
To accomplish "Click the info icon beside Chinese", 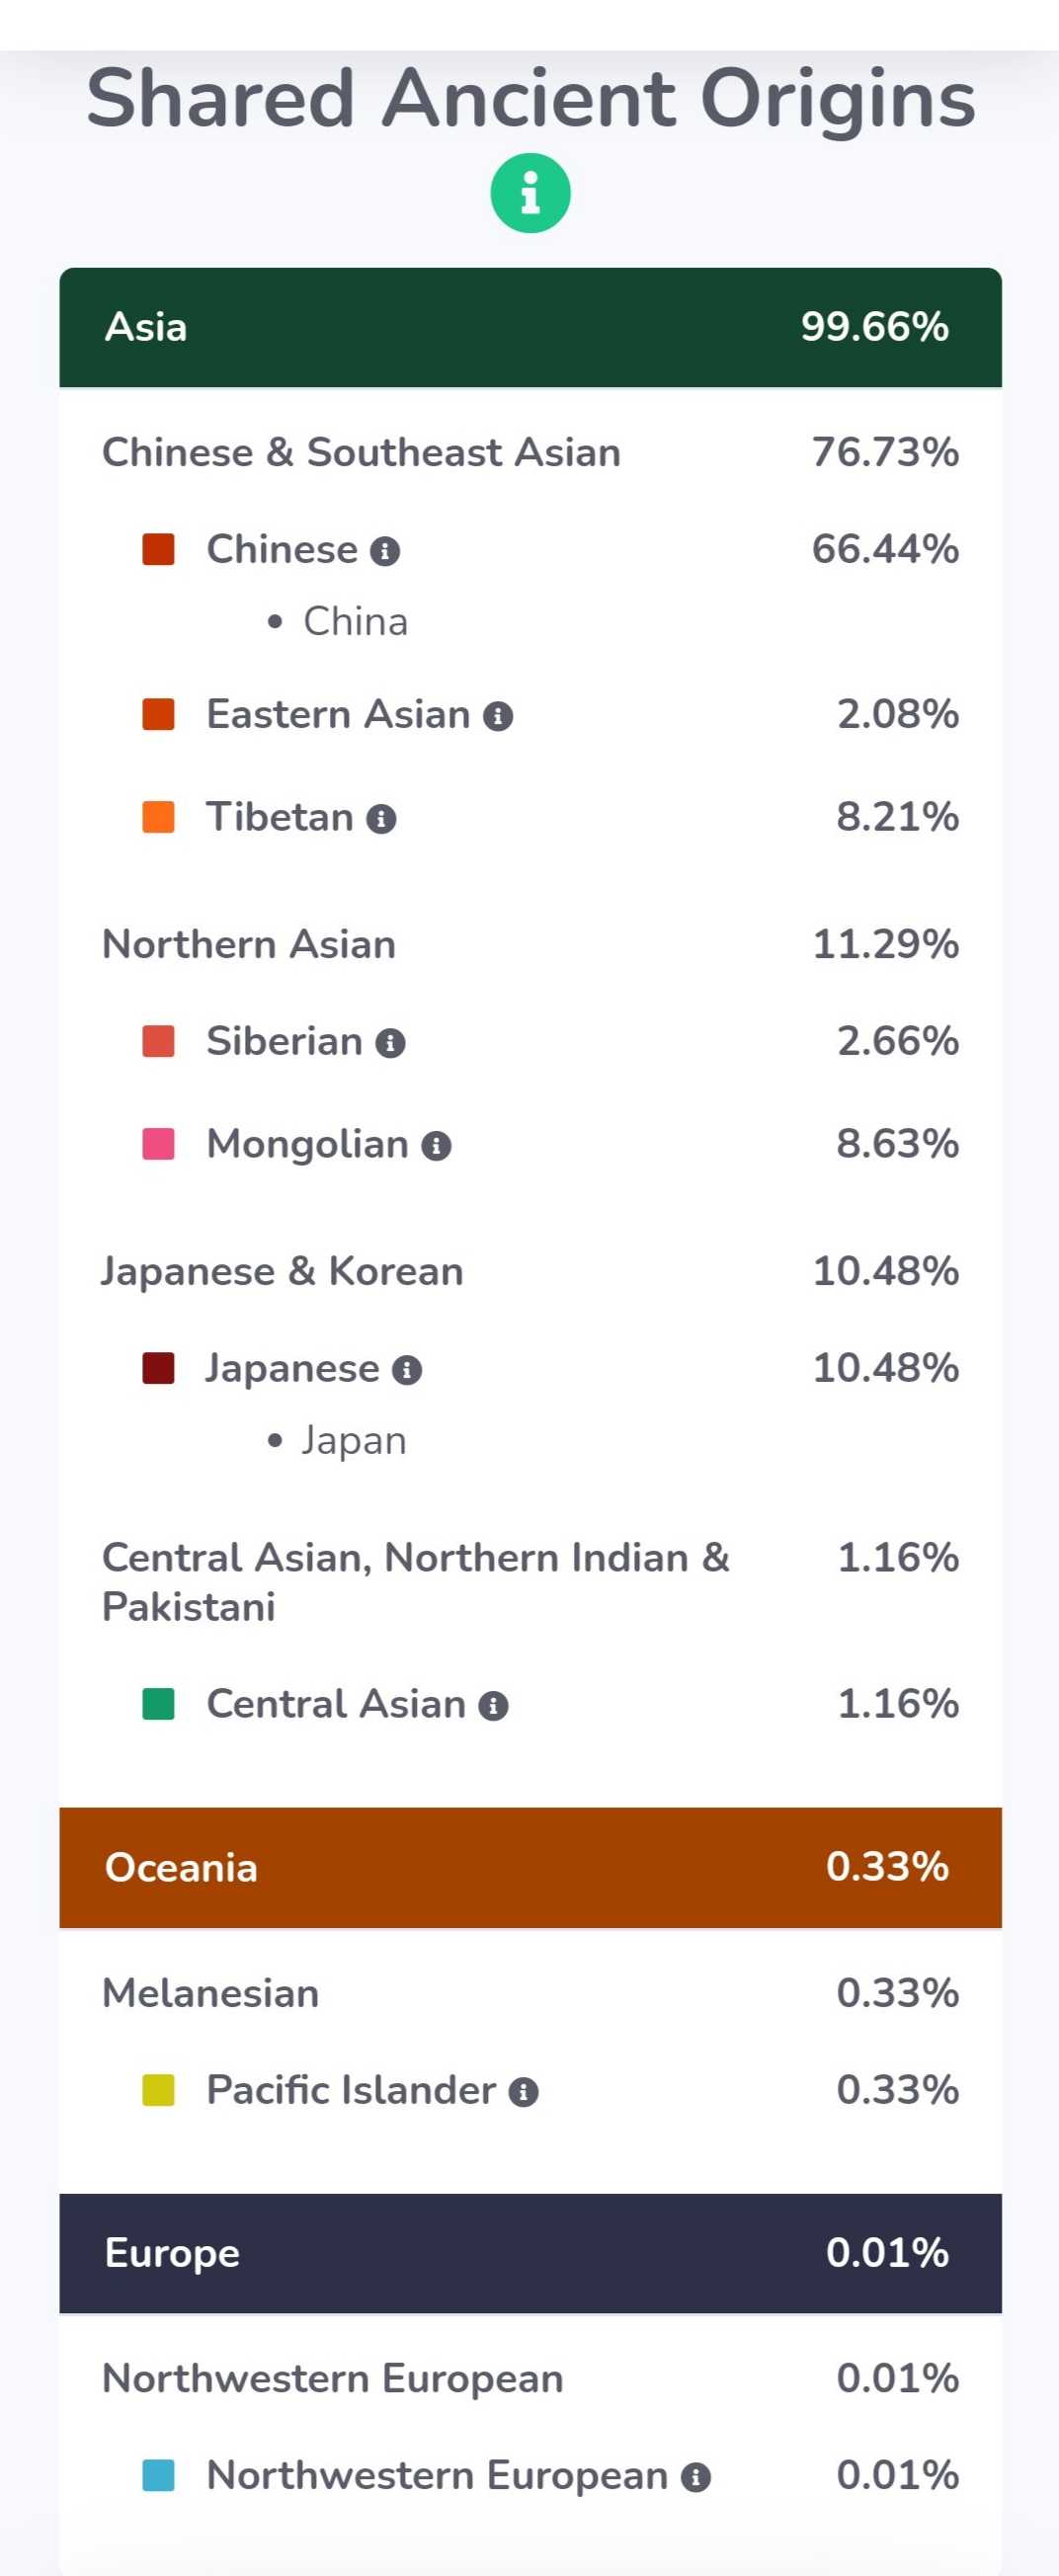I will 385,551.
